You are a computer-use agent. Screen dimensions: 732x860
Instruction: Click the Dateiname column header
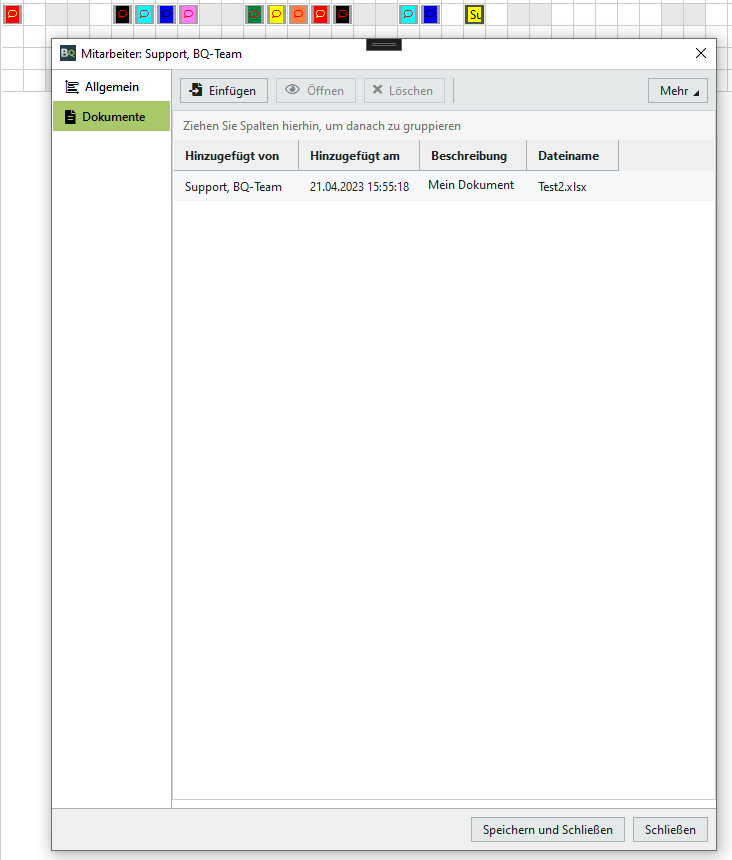pyautogui.click(x=570, y=156)
